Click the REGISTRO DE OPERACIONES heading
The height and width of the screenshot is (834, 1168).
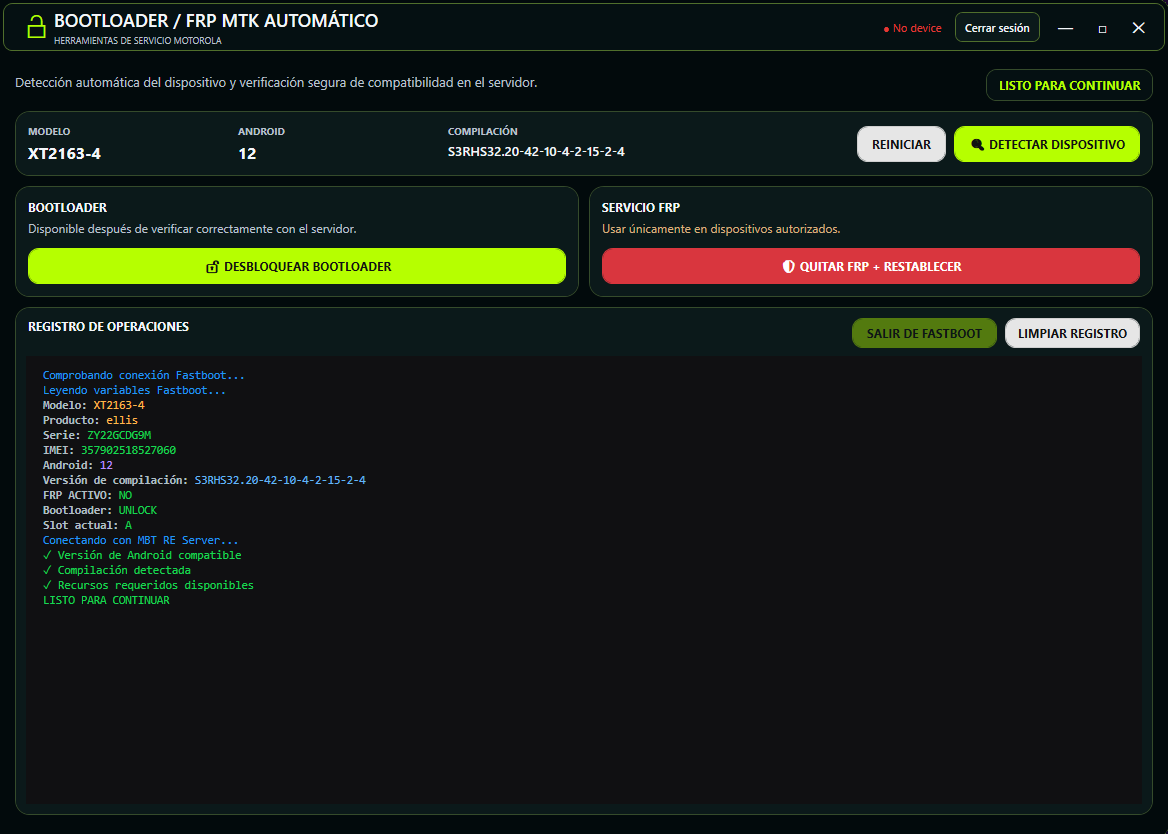[x=108, y=327]
